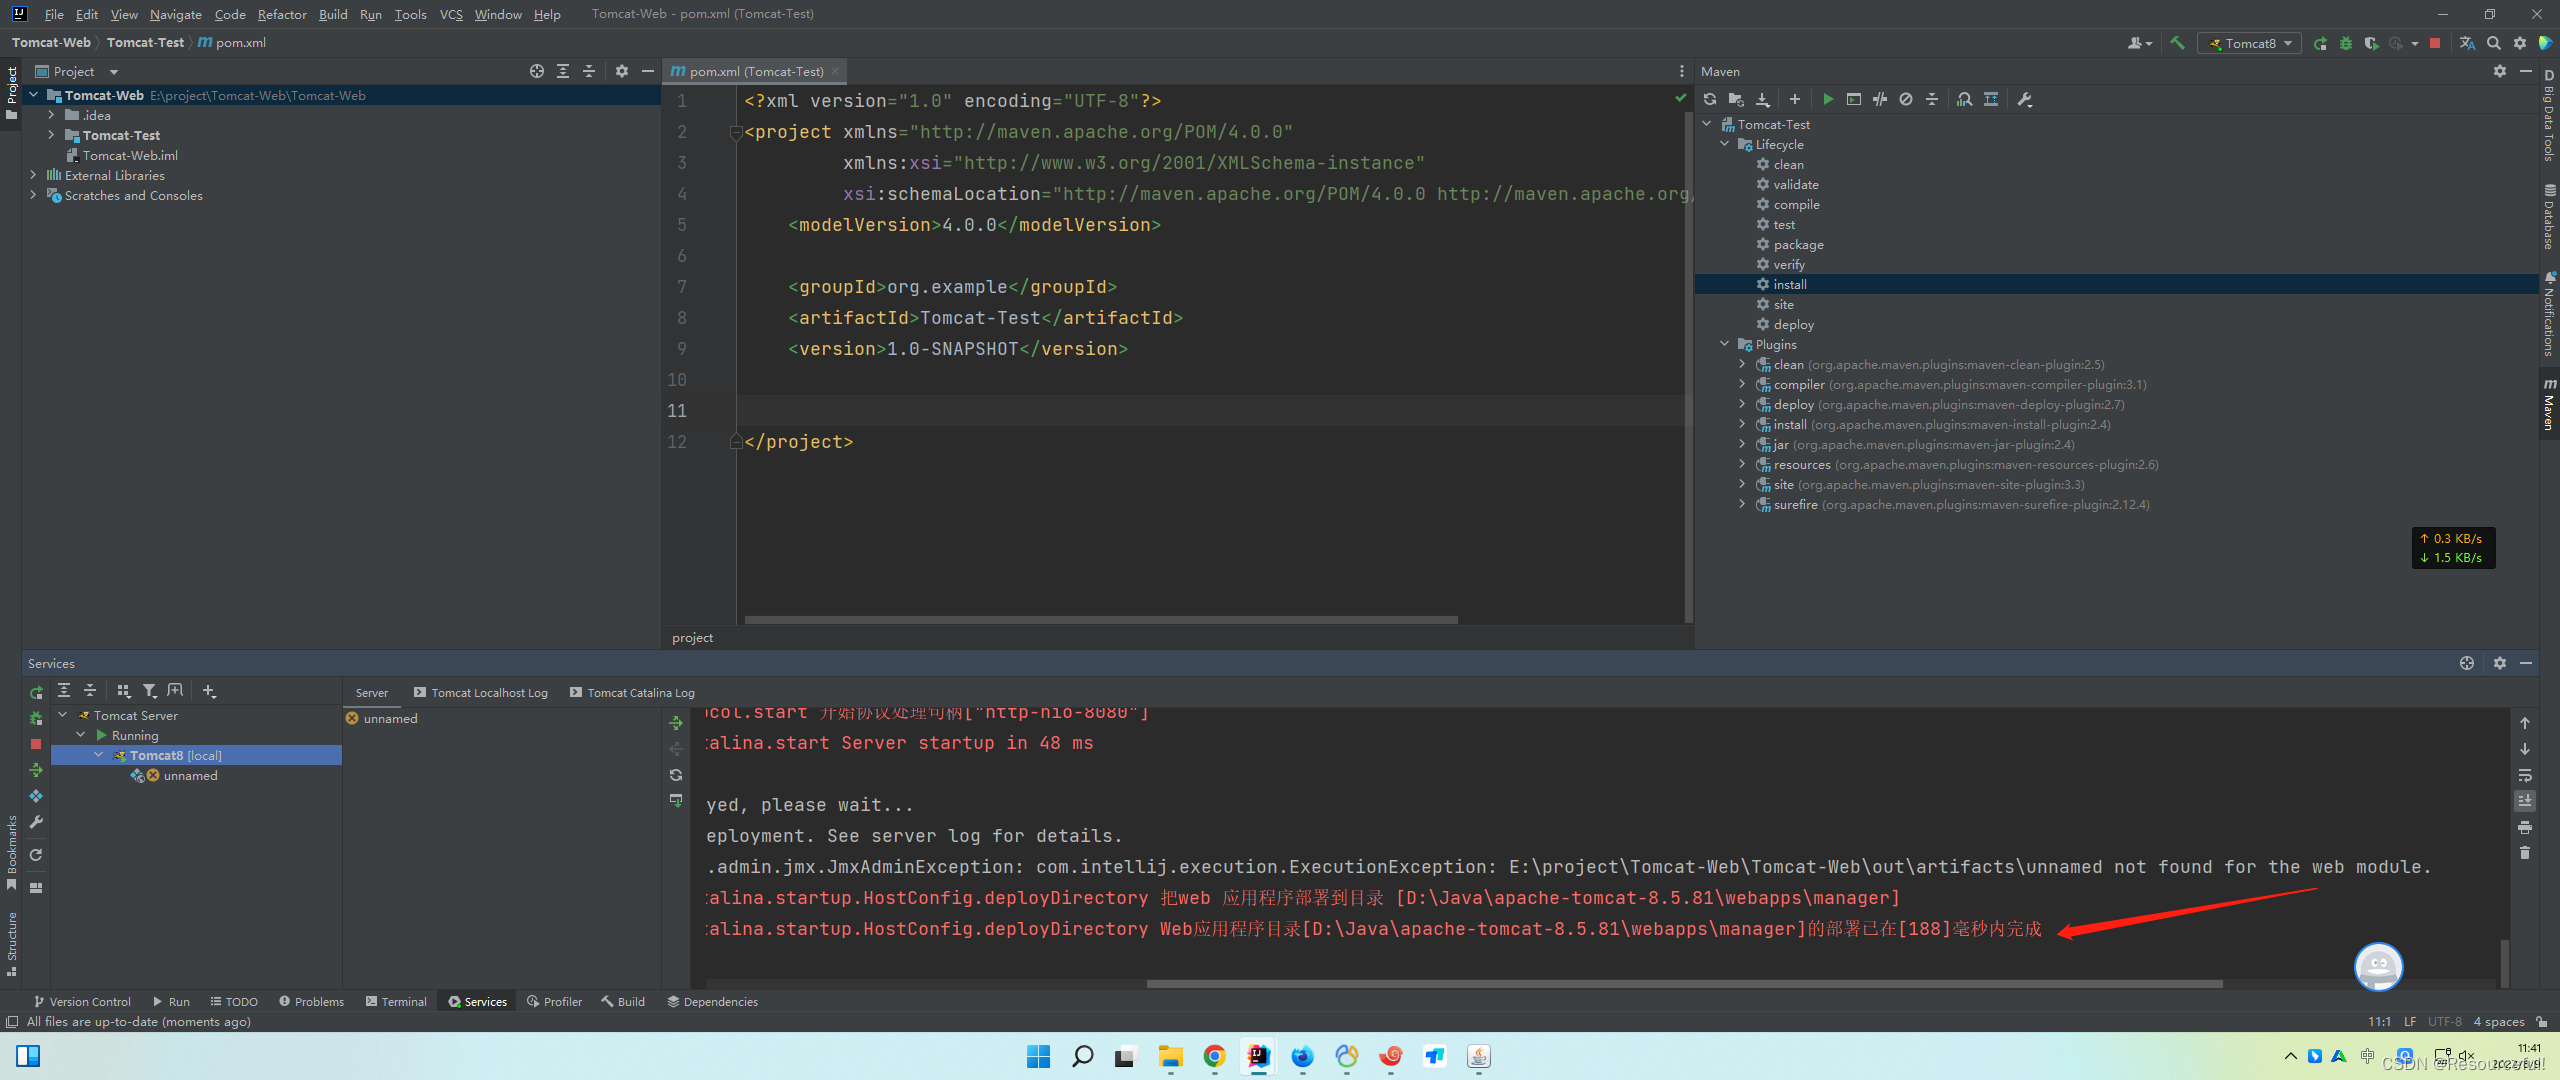Click the console horizontal scrollbar
The height and width of the screenshot is (1080, 2560).
(1684, 984)
